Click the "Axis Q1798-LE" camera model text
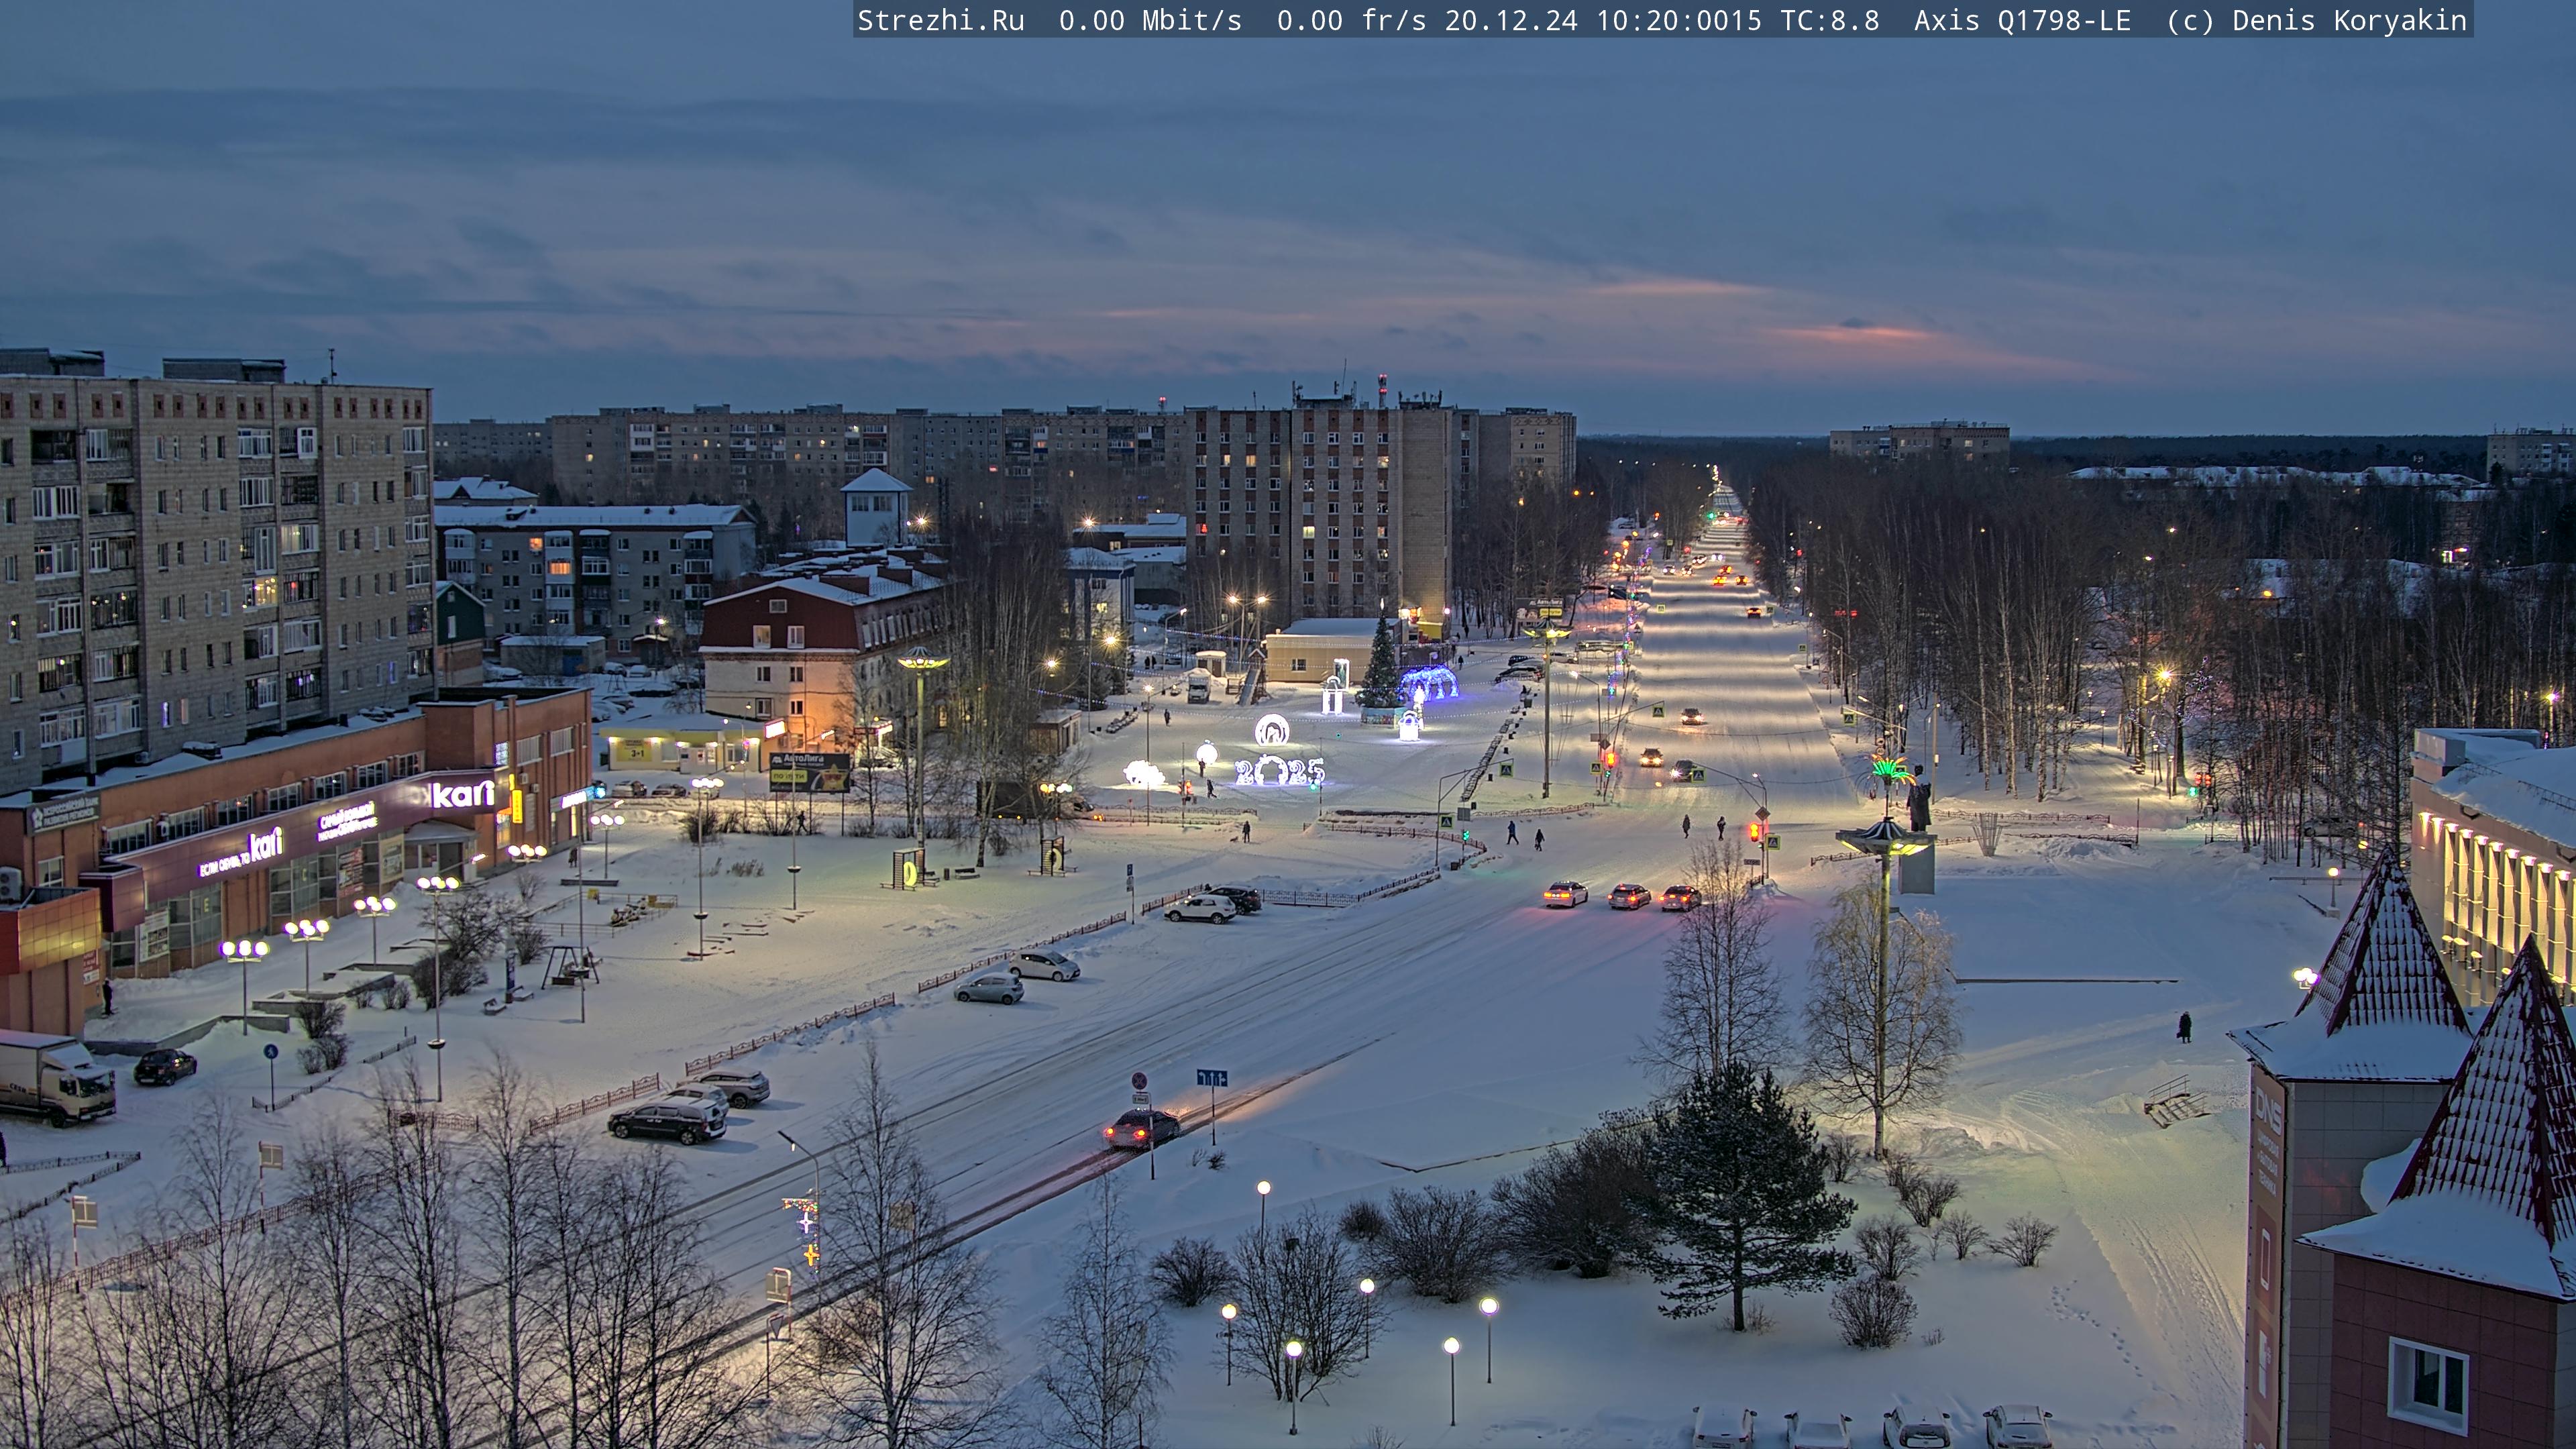 coord(2022,20)
